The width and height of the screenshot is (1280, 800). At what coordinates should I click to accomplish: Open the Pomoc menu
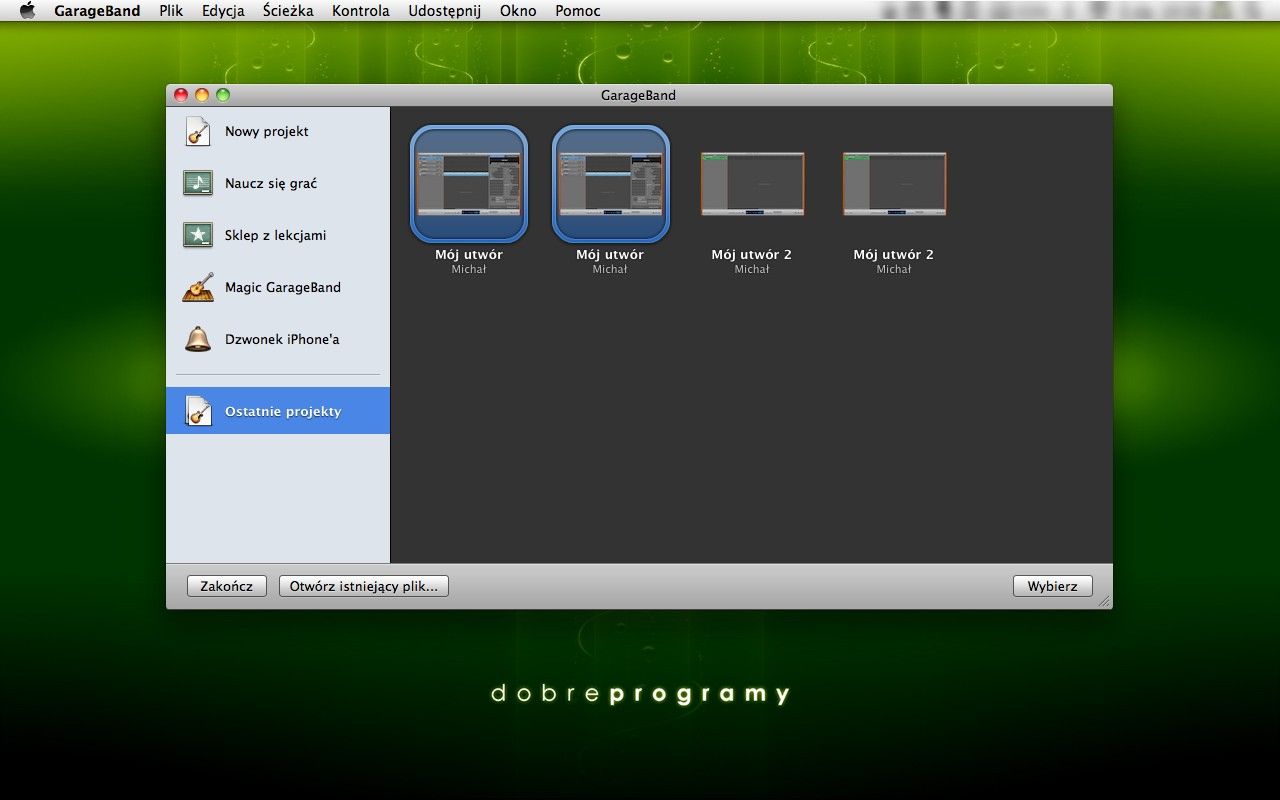[578, 11]
